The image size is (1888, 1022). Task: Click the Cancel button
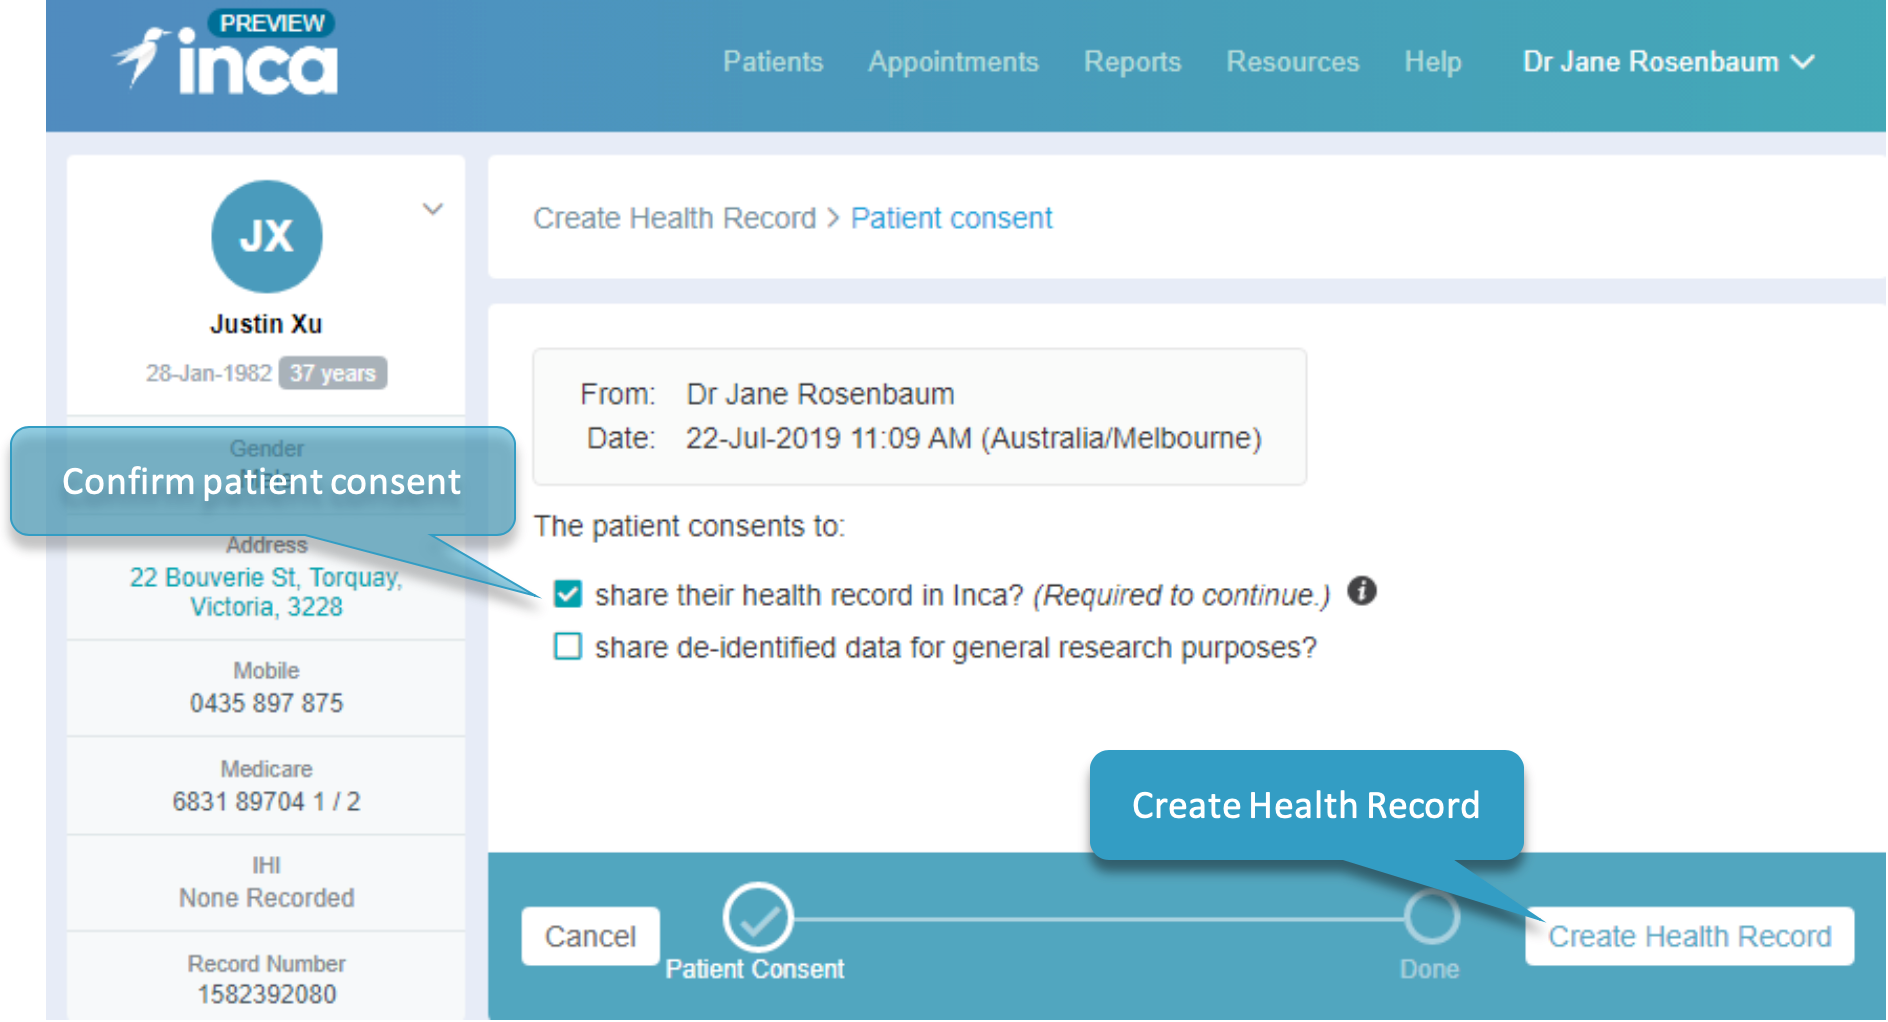590,936
